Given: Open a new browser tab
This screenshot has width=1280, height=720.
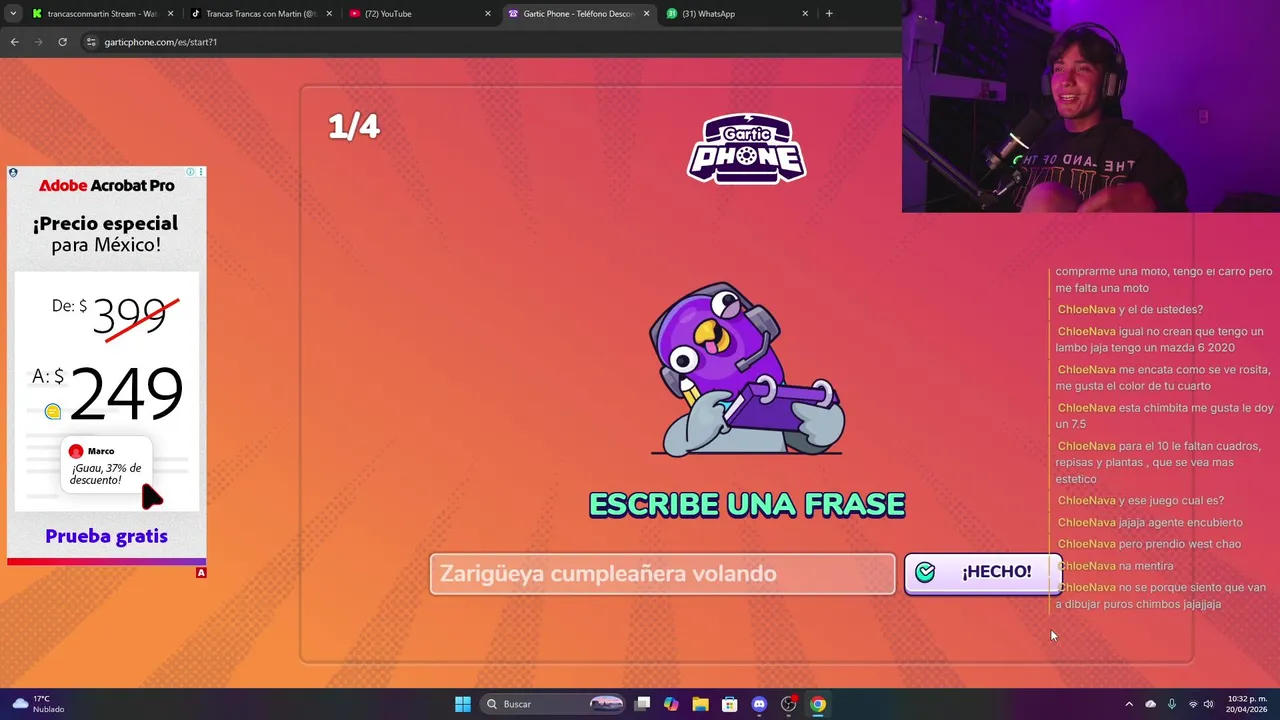Looking at the screenshot, I should [829, 14].
